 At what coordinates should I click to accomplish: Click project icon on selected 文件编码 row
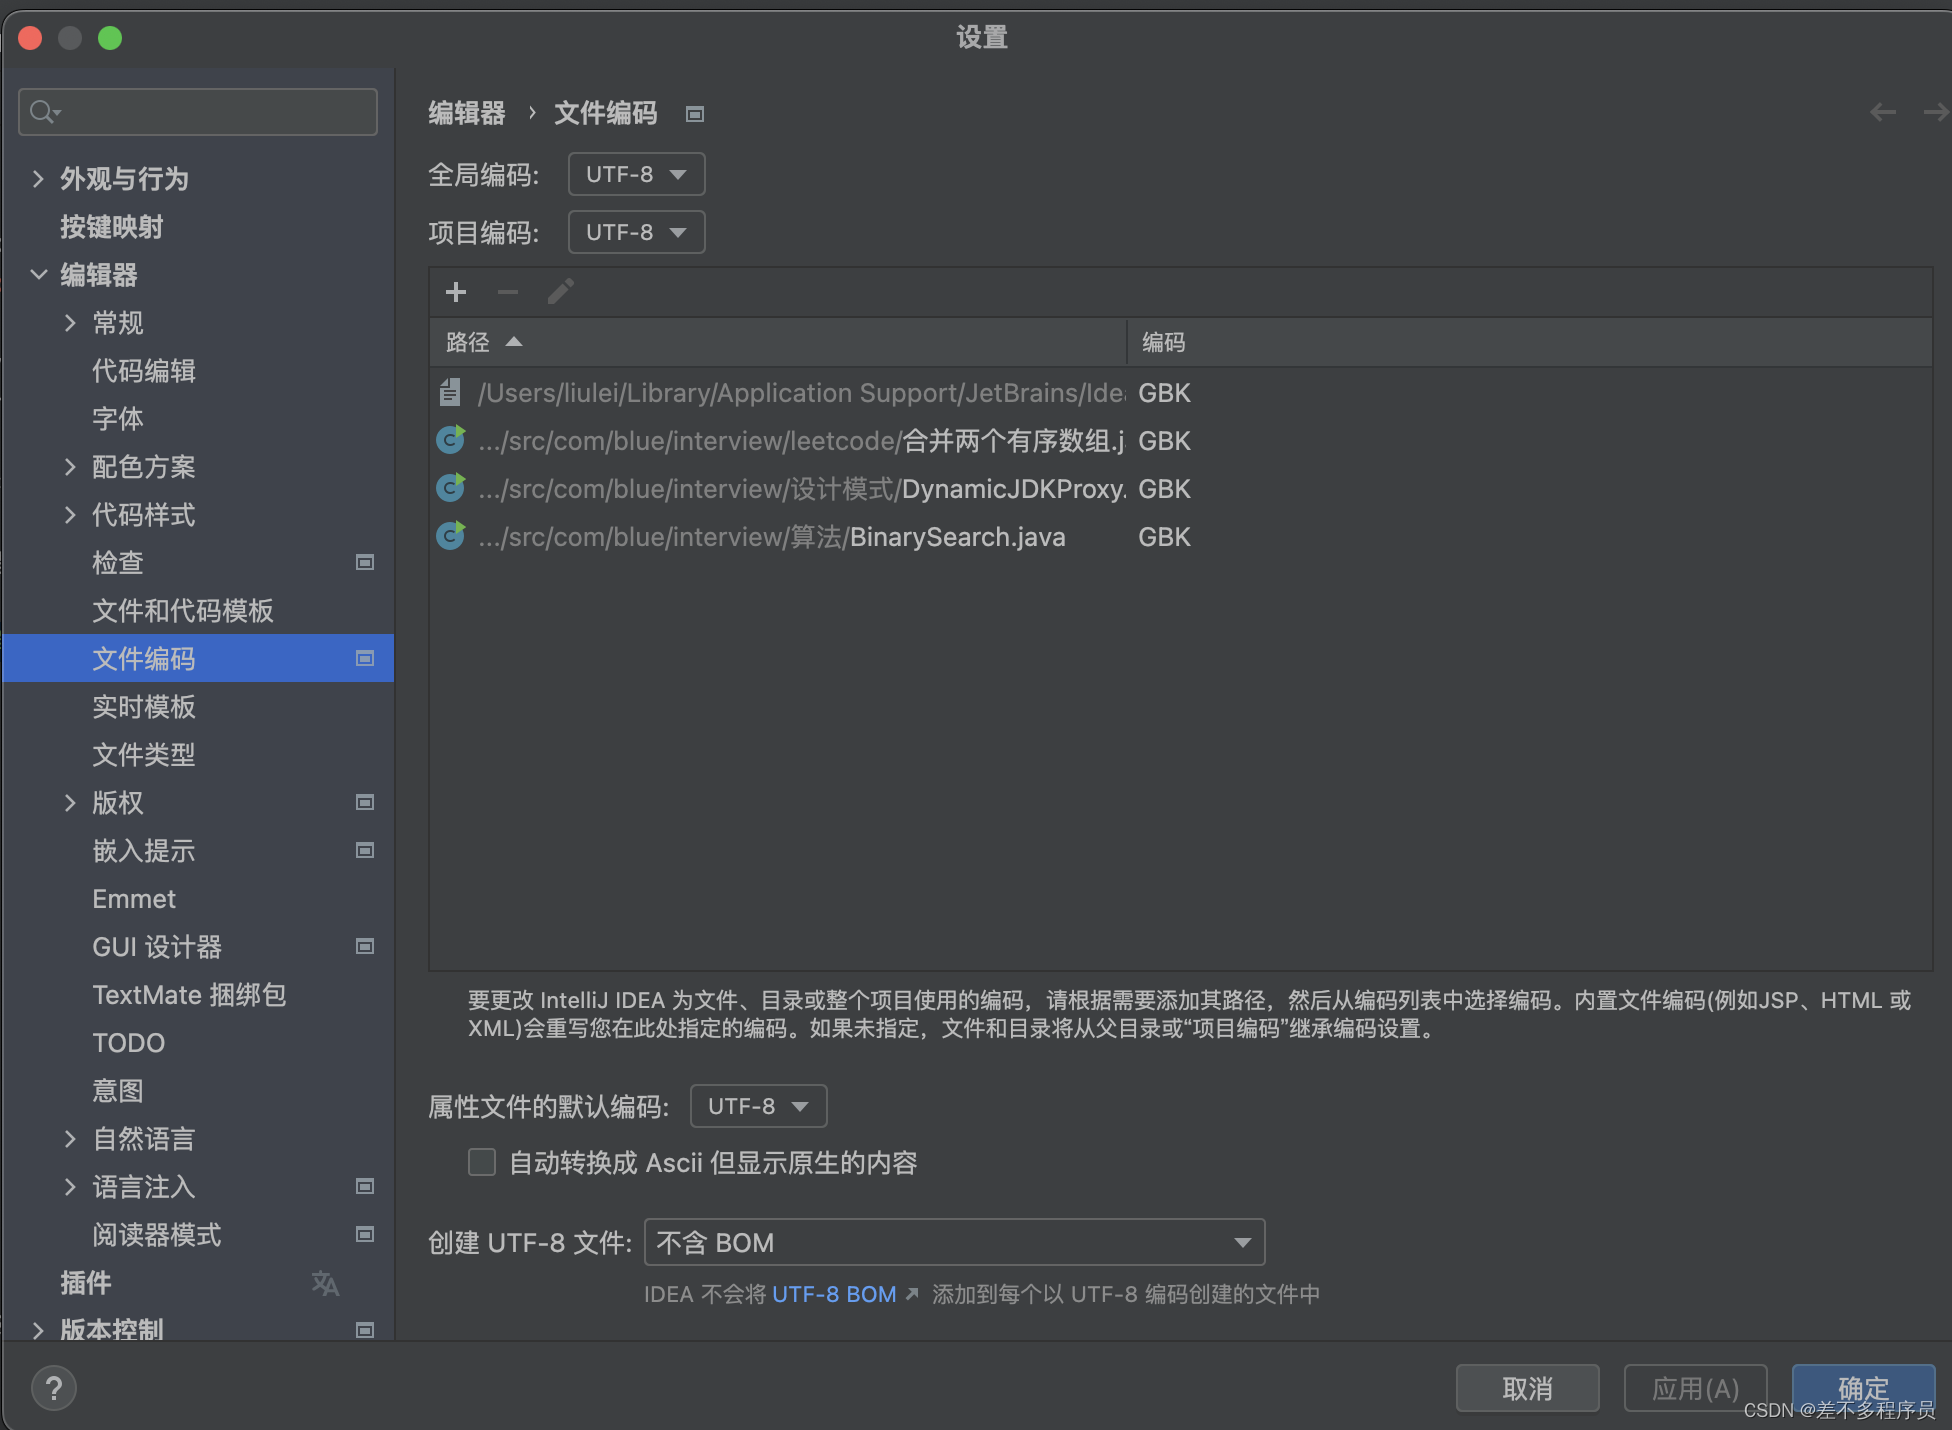click(x=365, y=658)
